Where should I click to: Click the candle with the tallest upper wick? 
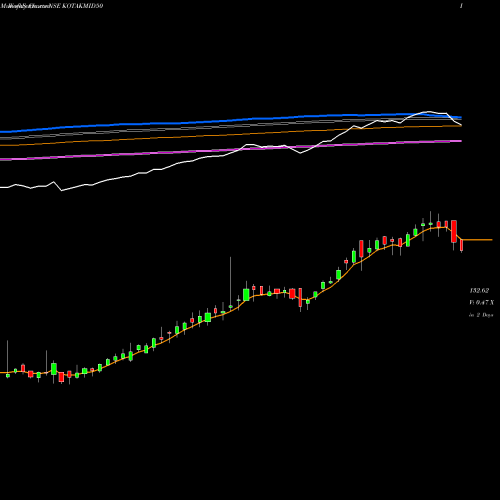tap(230, 283)
